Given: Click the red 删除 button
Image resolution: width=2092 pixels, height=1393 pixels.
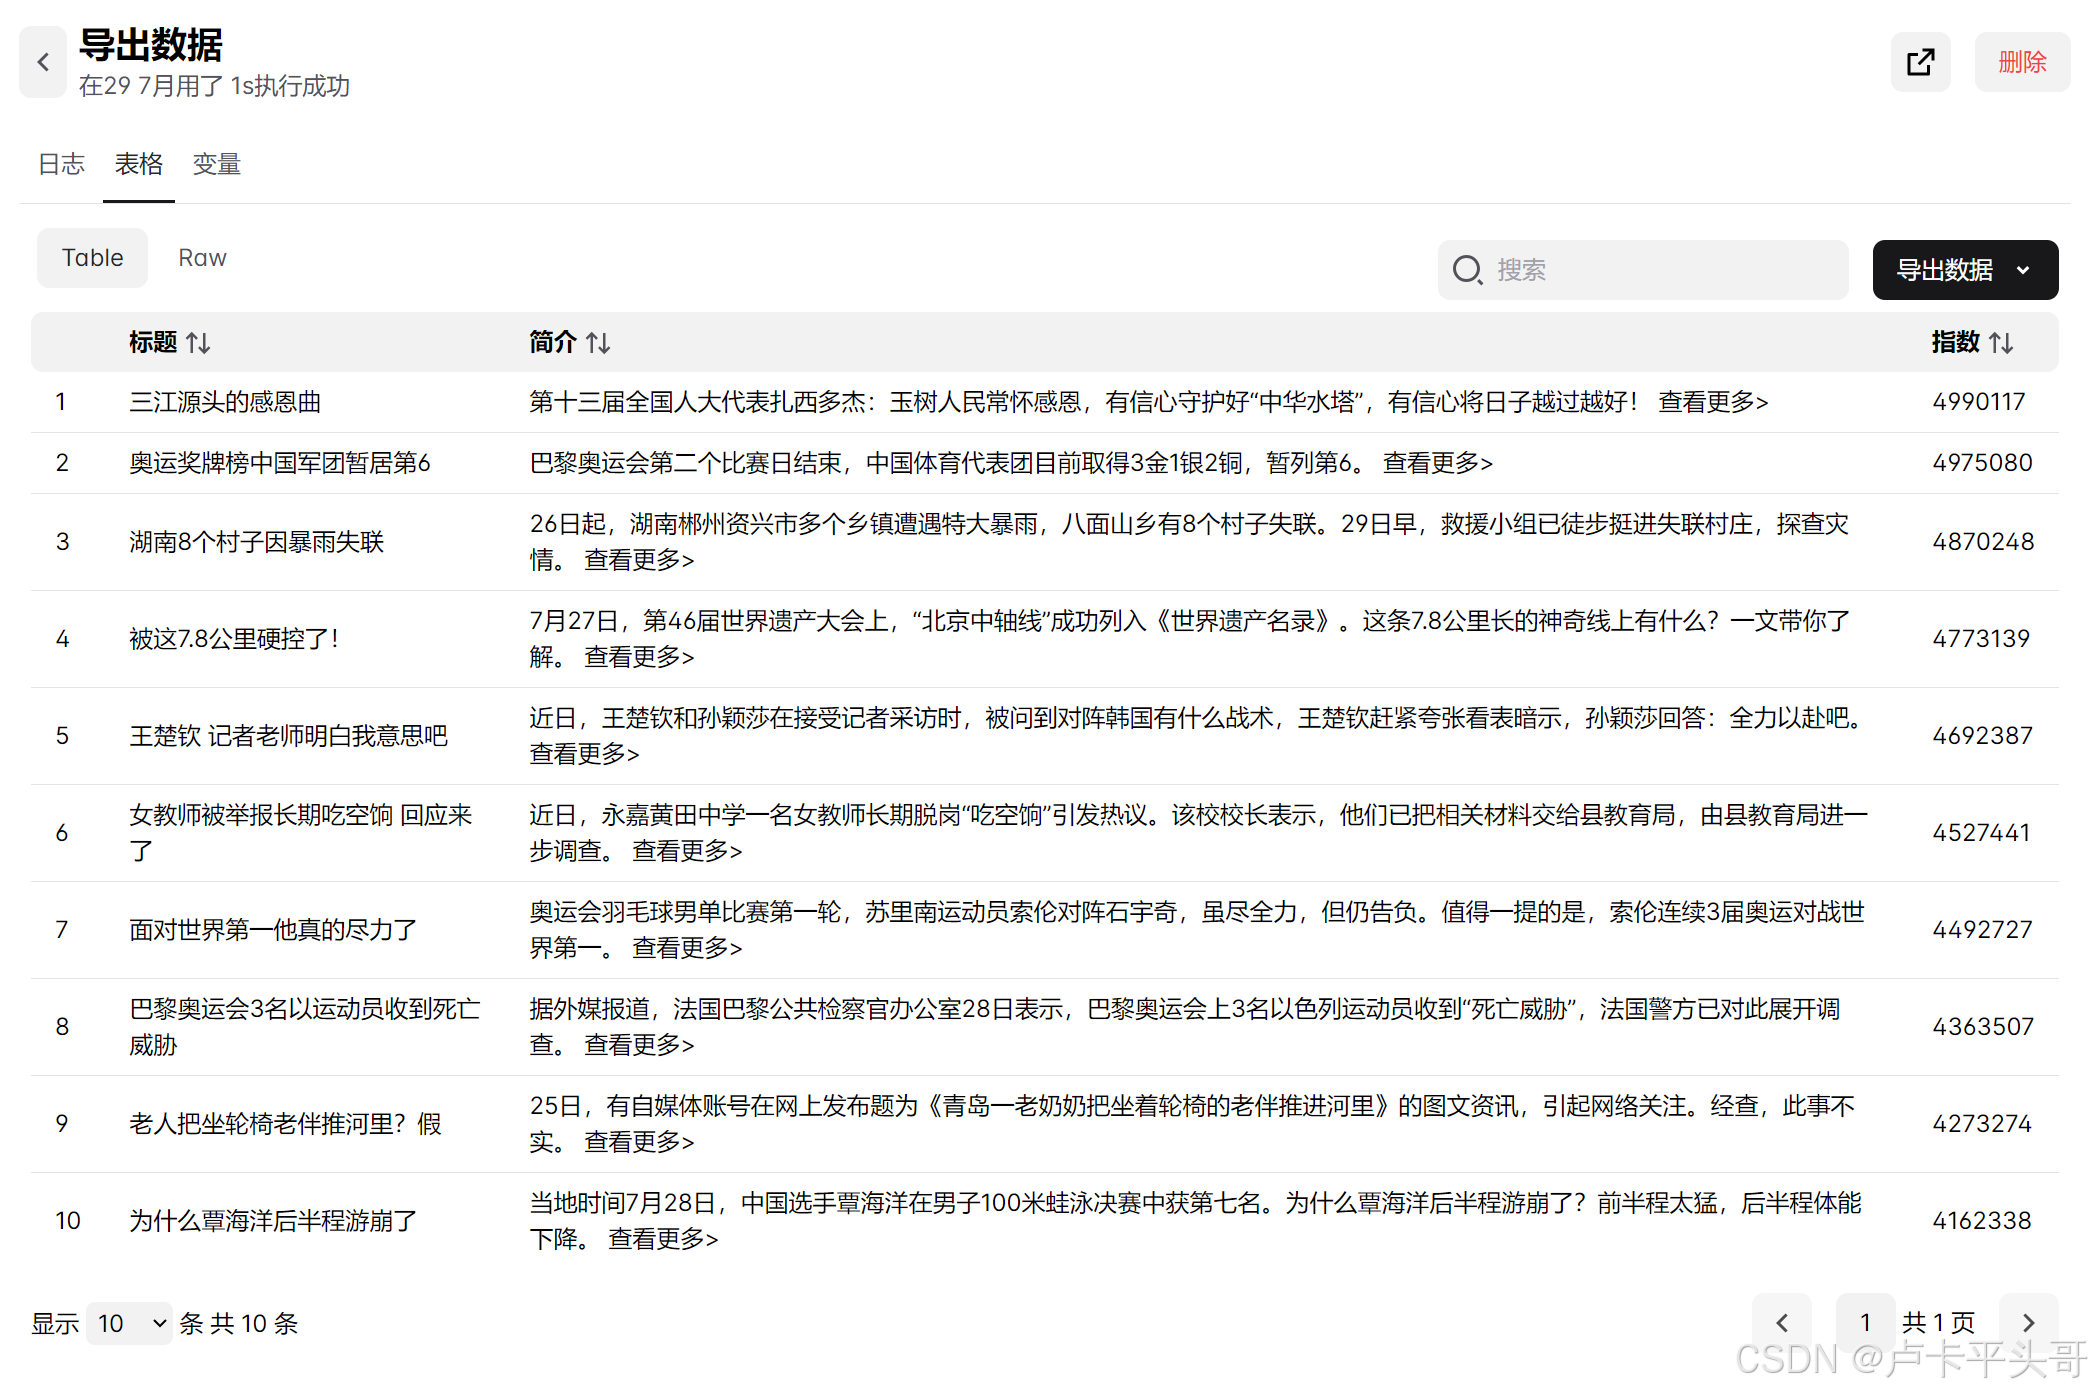Looking at the screenshot, I should click(2021, 62).
